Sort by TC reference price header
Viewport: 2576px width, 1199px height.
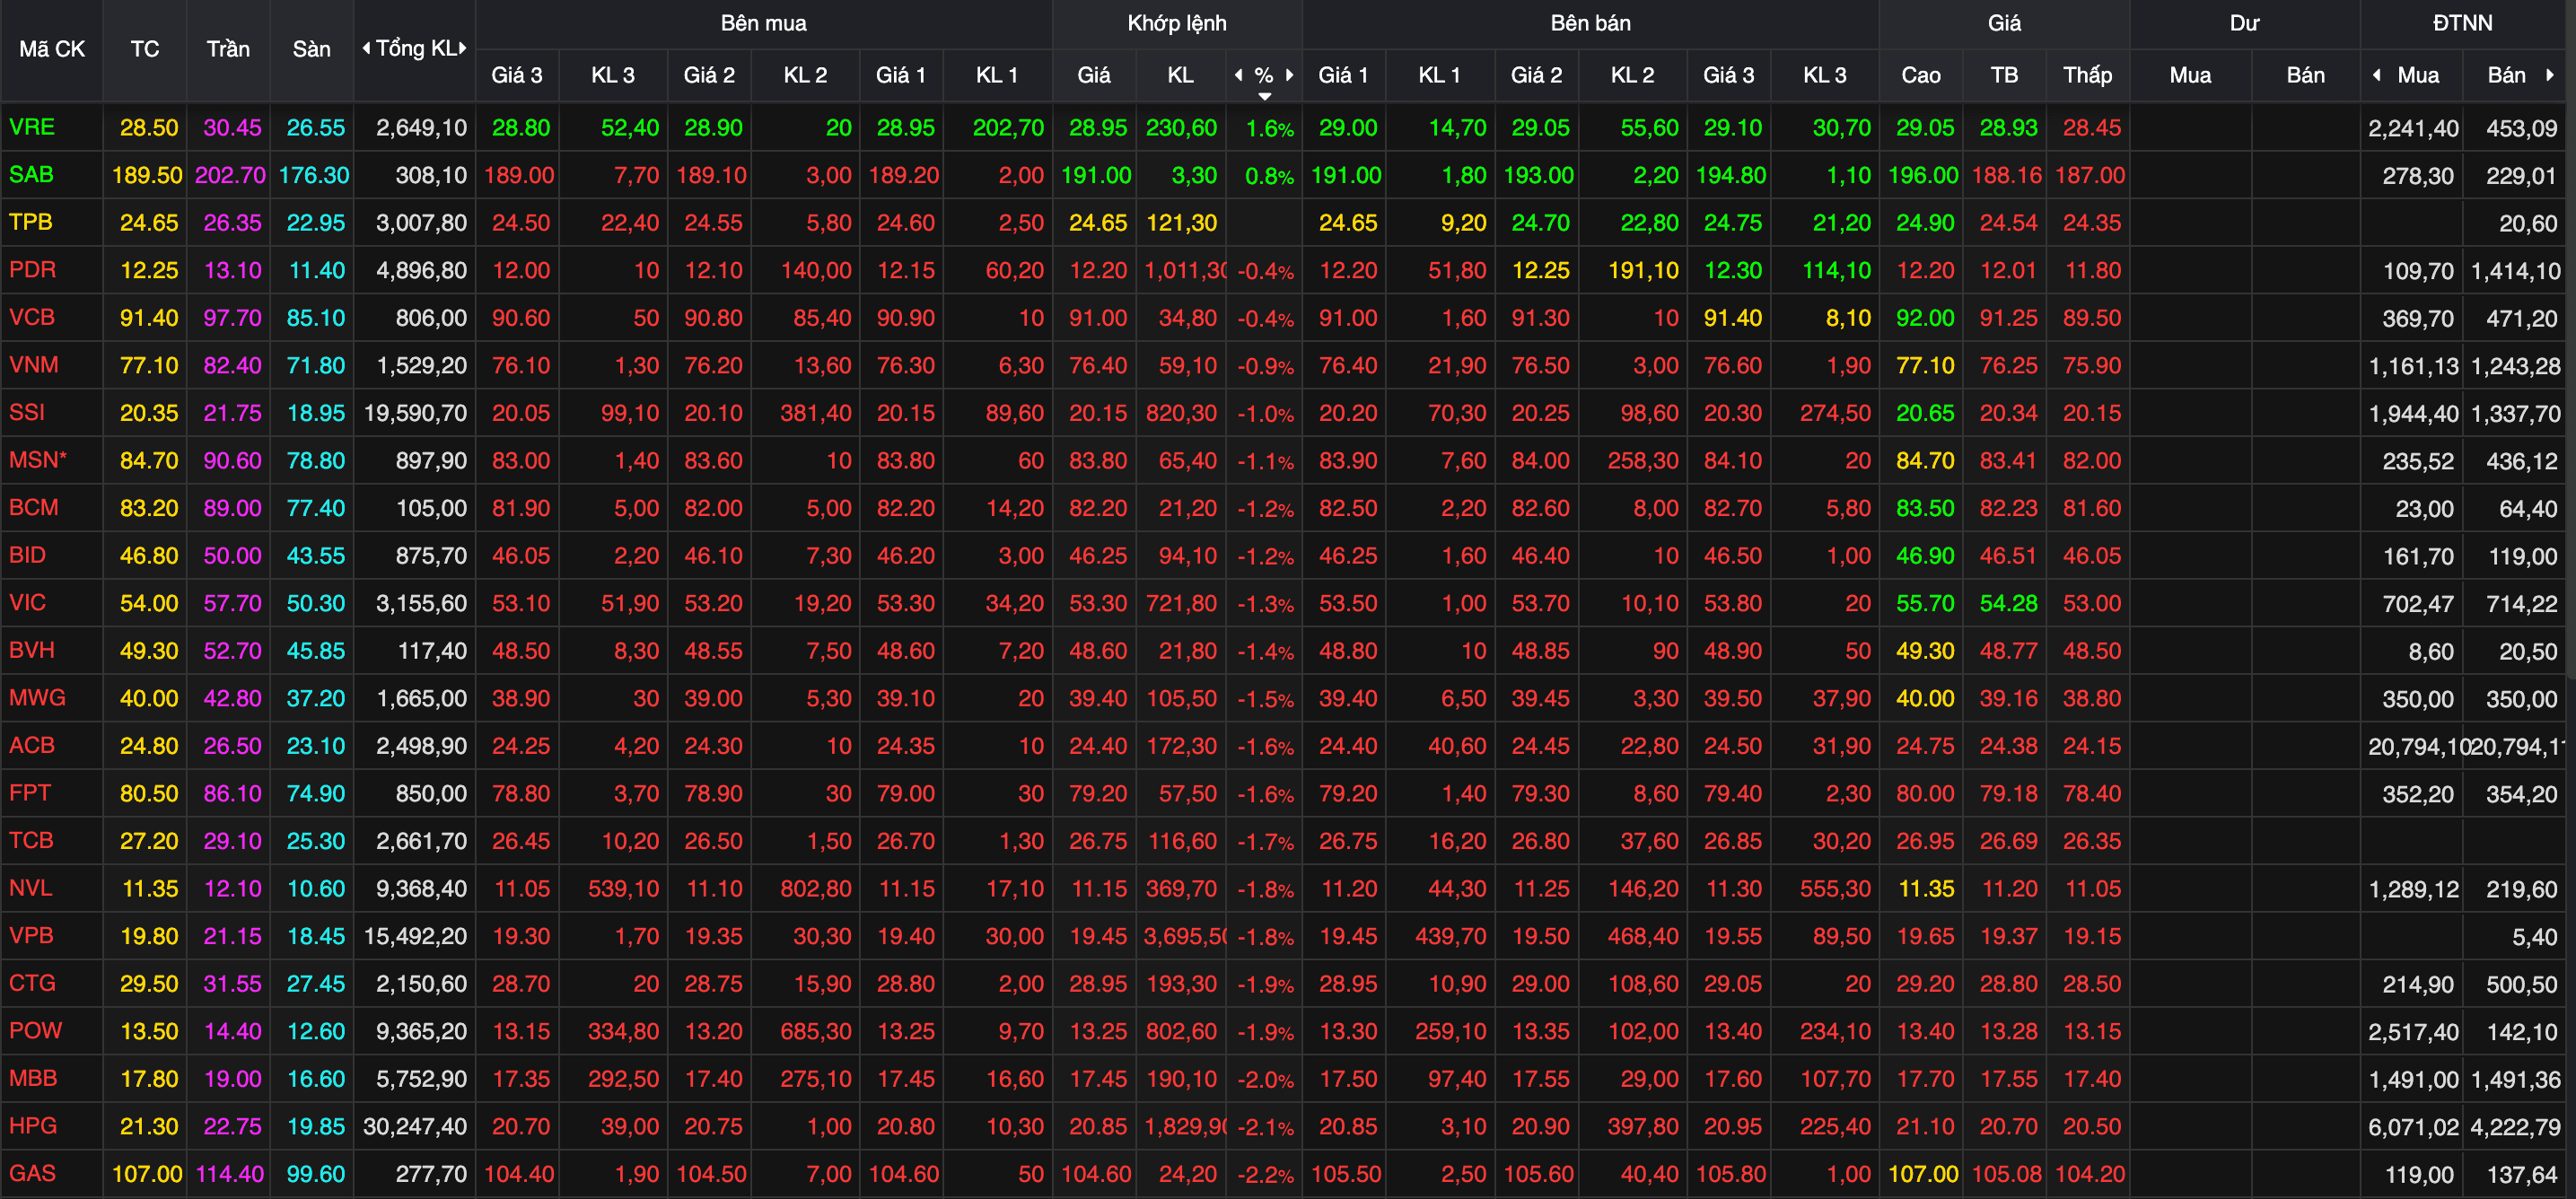point(145,49)
